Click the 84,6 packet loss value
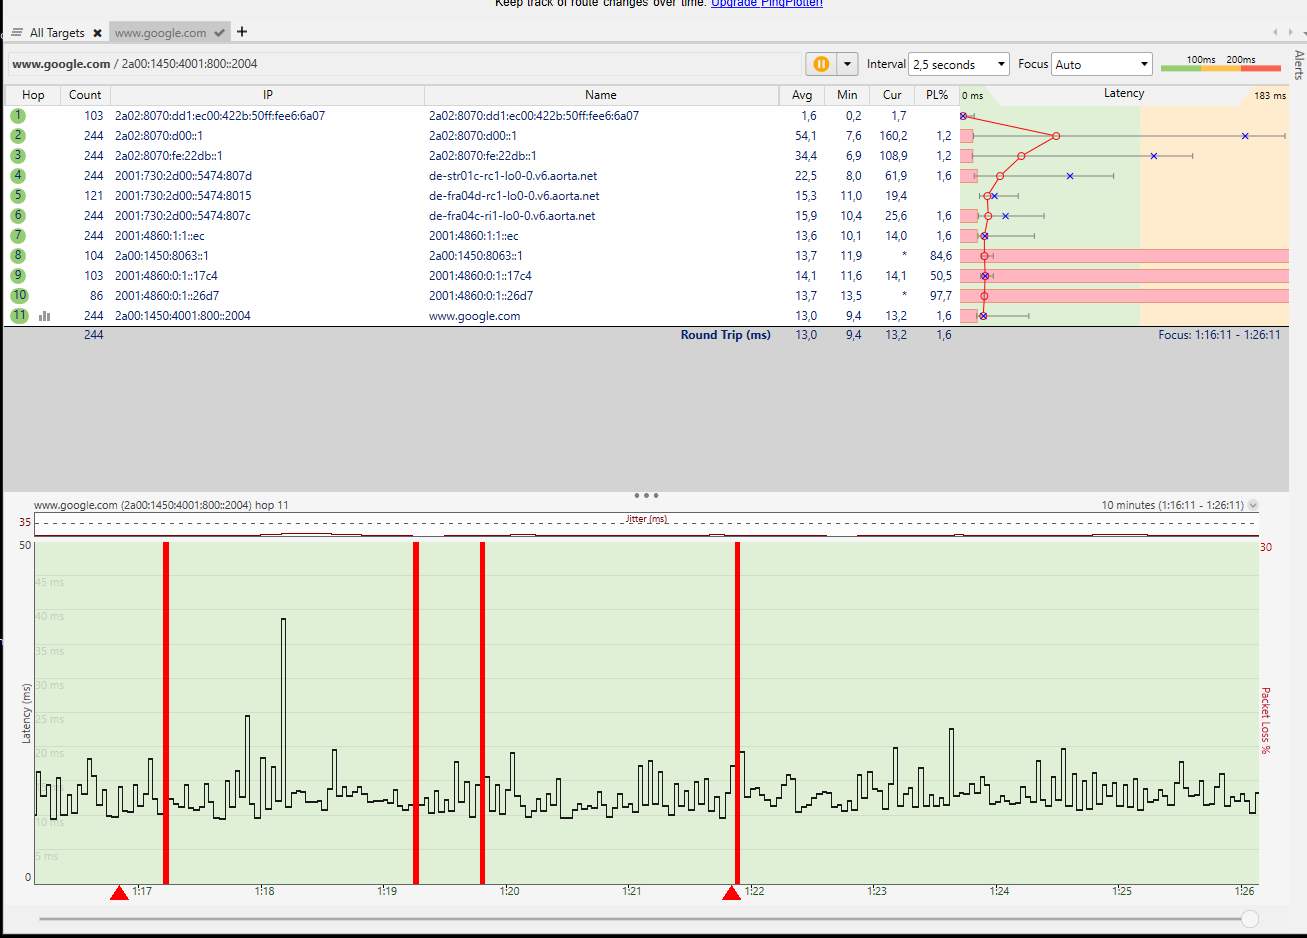 point(941,256)
